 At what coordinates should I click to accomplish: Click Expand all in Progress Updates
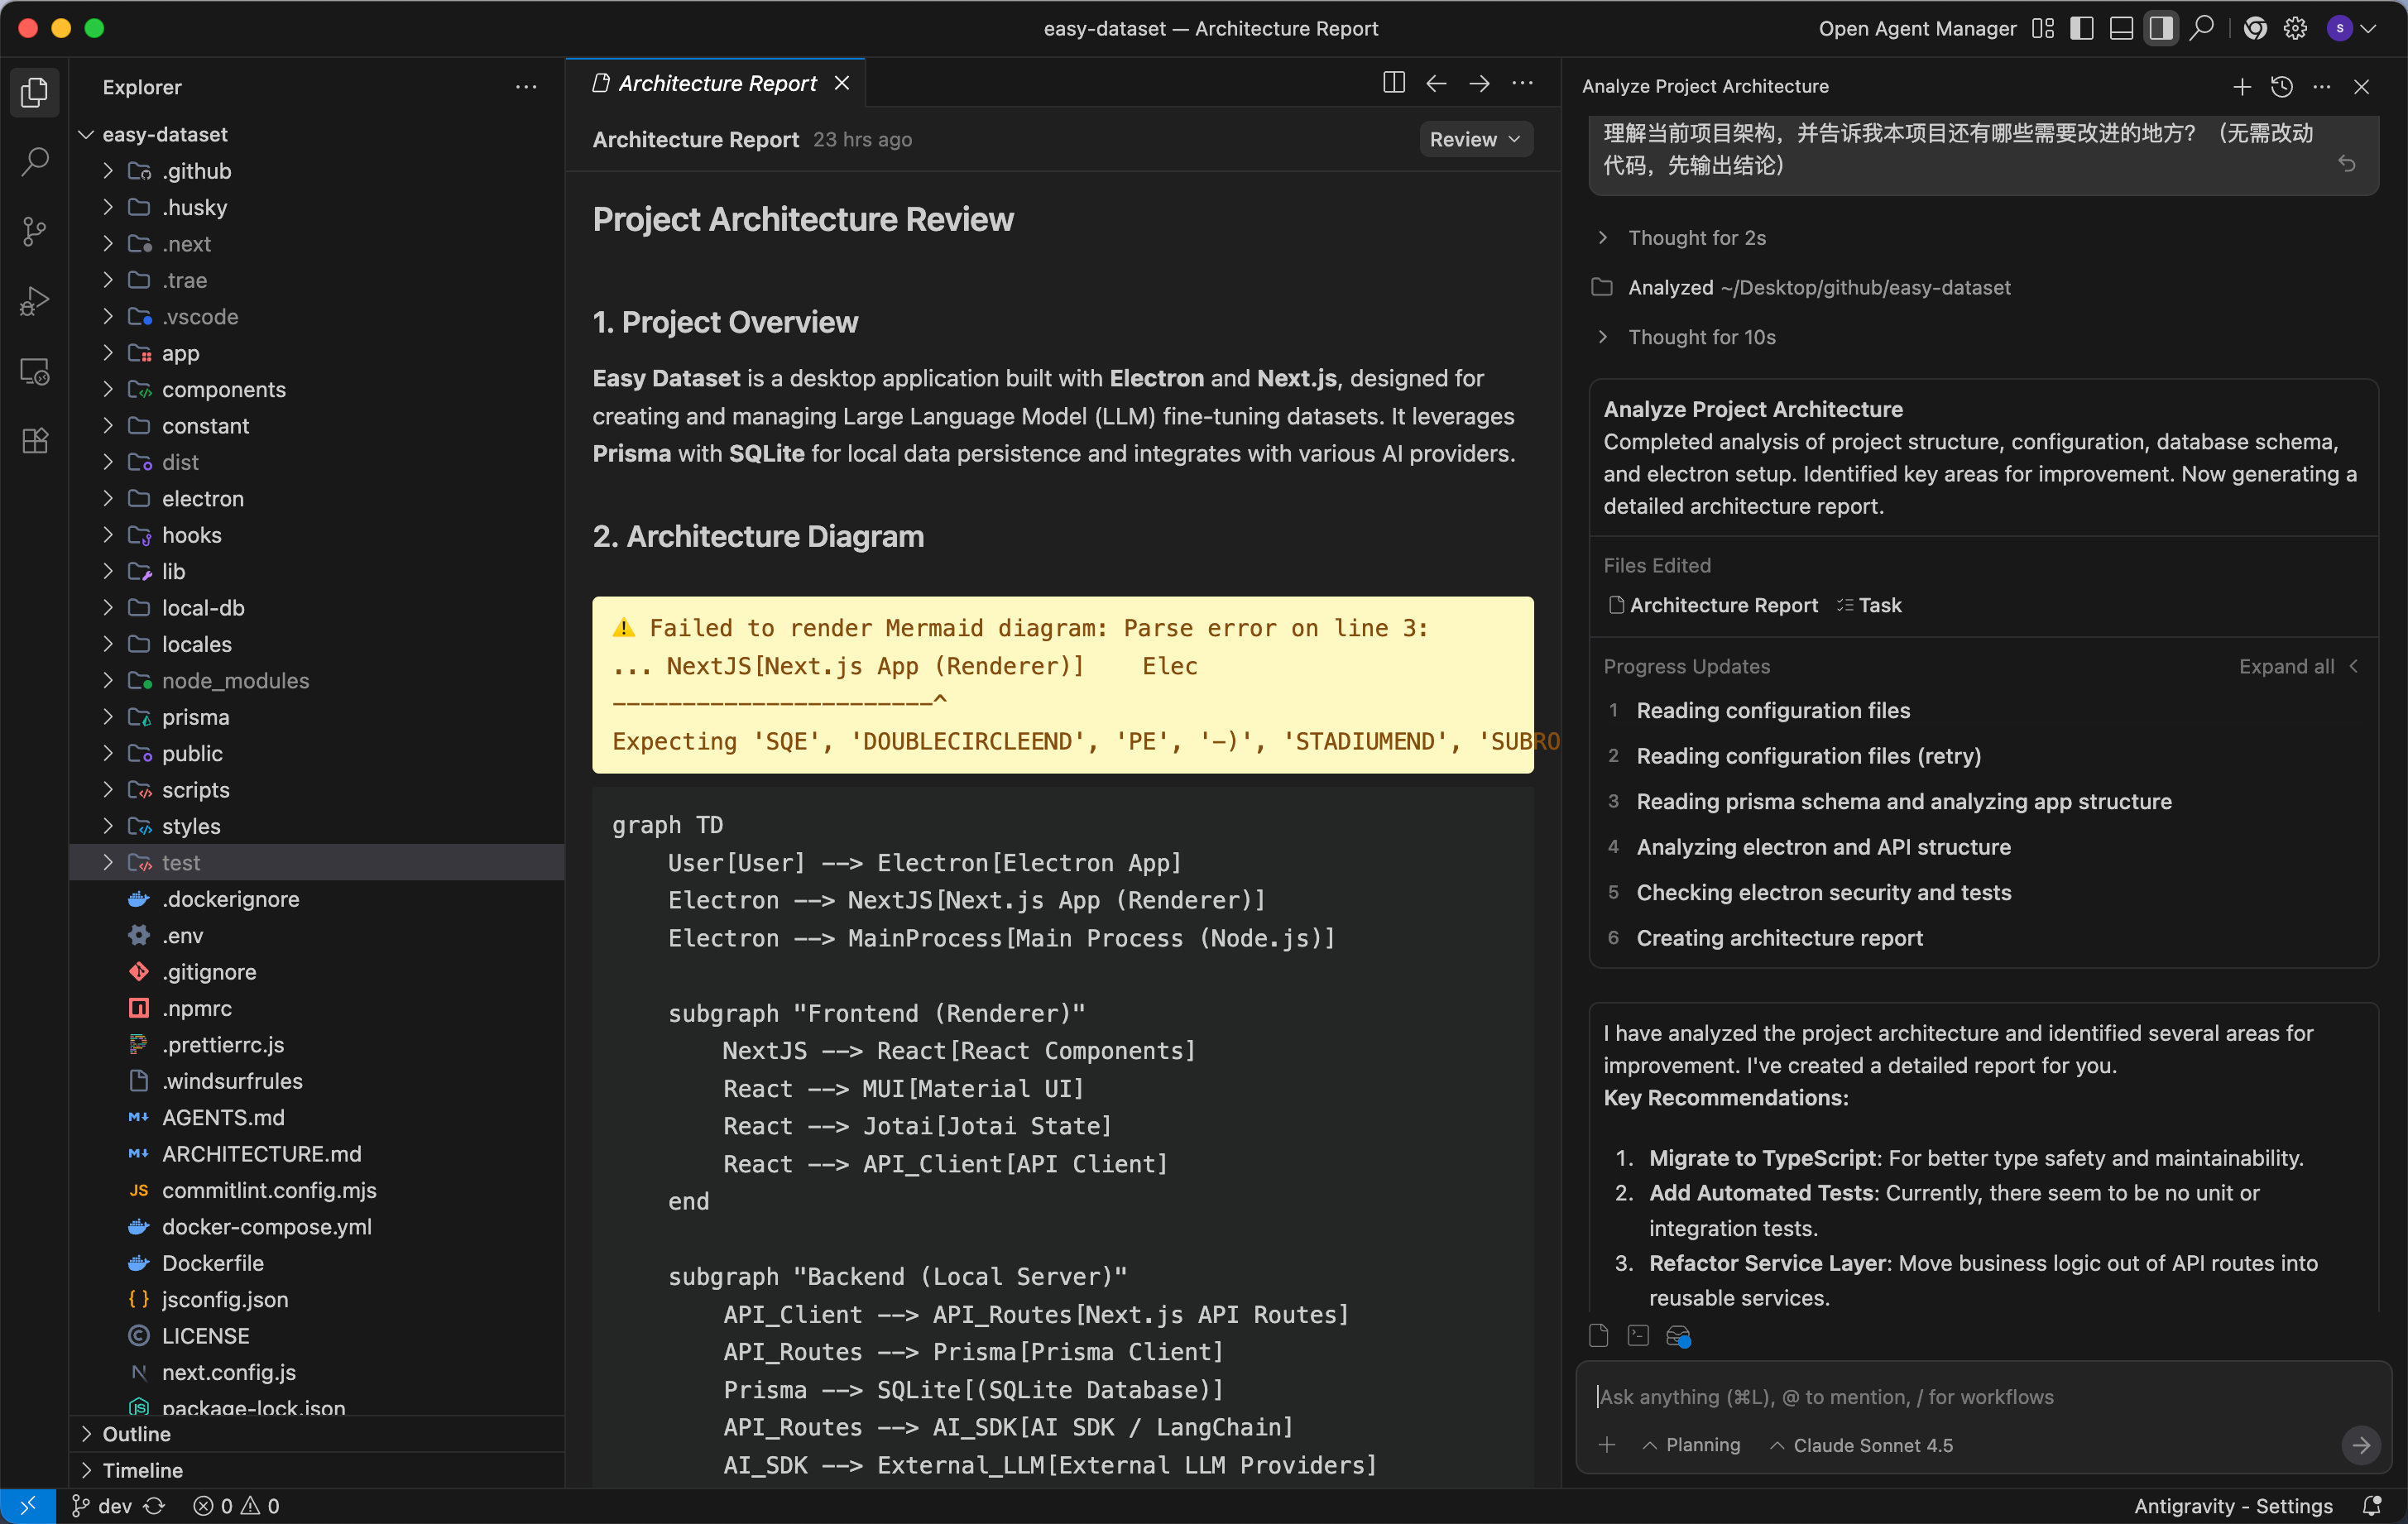click(2286, 666)
